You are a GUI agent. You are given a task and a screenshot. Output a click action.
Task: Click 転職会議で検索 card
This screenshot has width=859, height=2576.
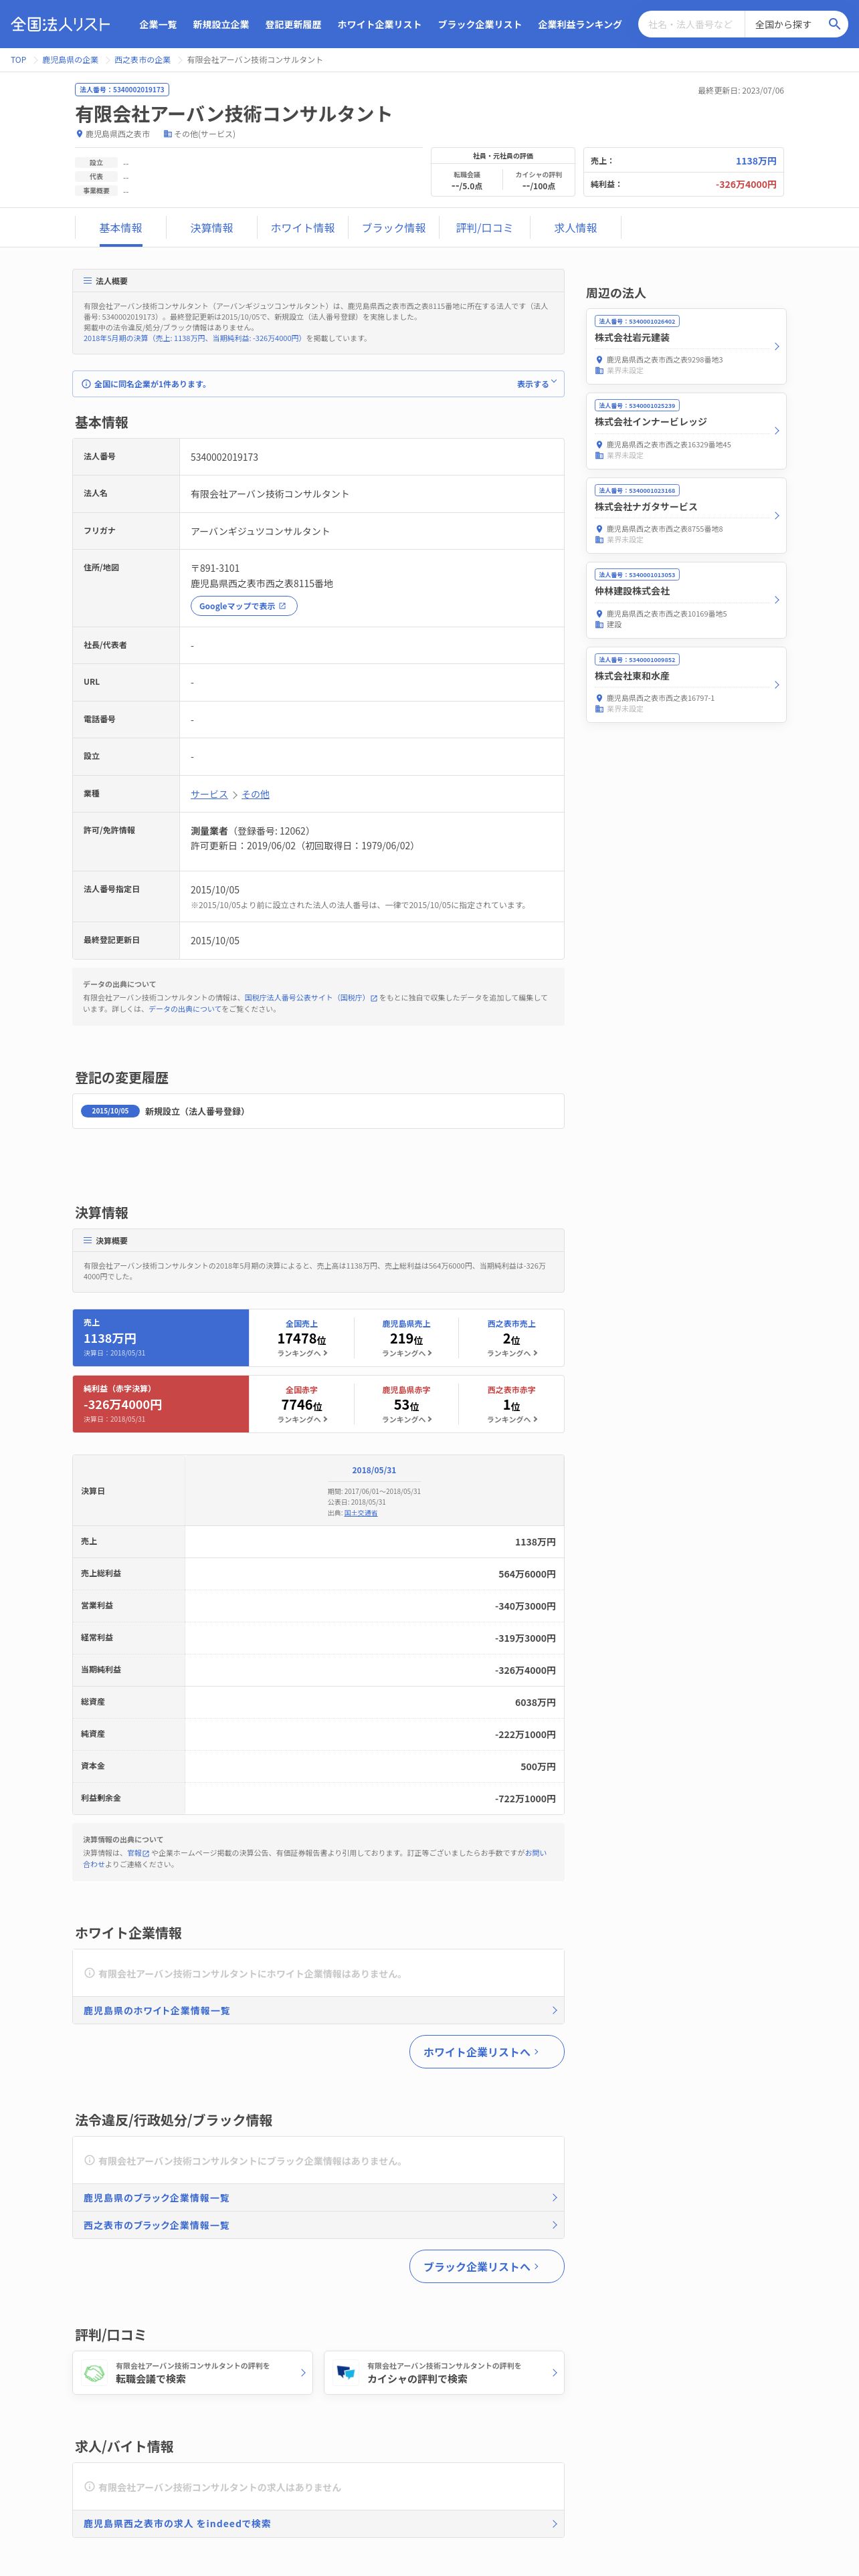tap(192, 2372)
